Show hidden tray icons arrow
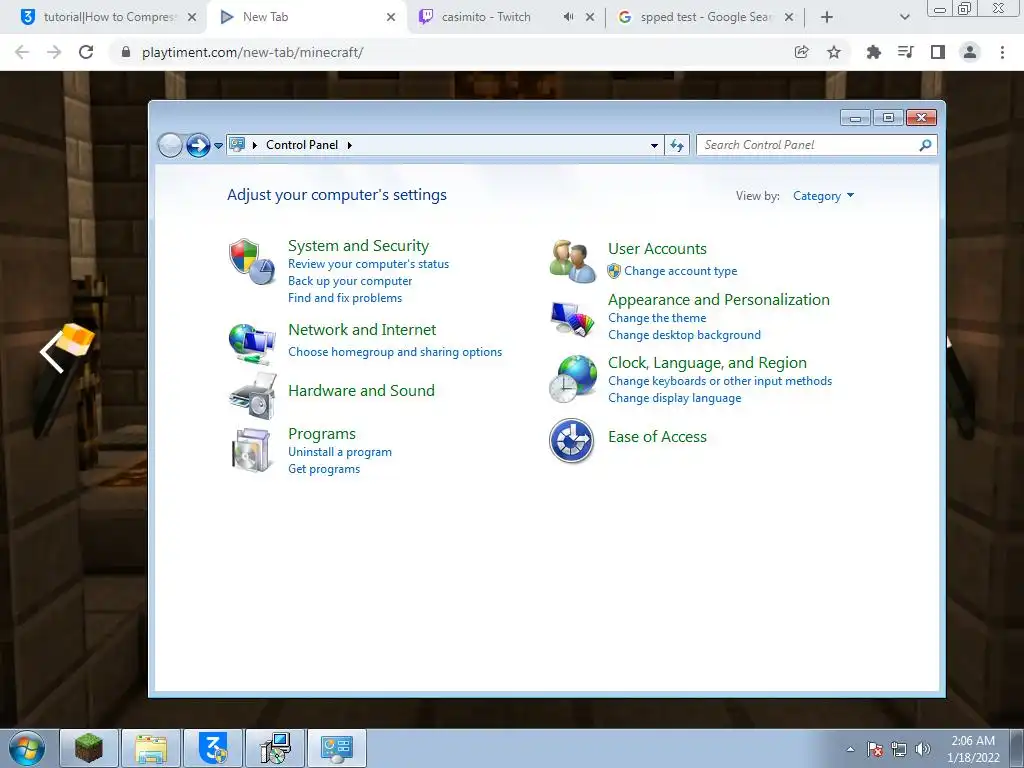Screen dimensions: 1024x768 coord(850,749)
